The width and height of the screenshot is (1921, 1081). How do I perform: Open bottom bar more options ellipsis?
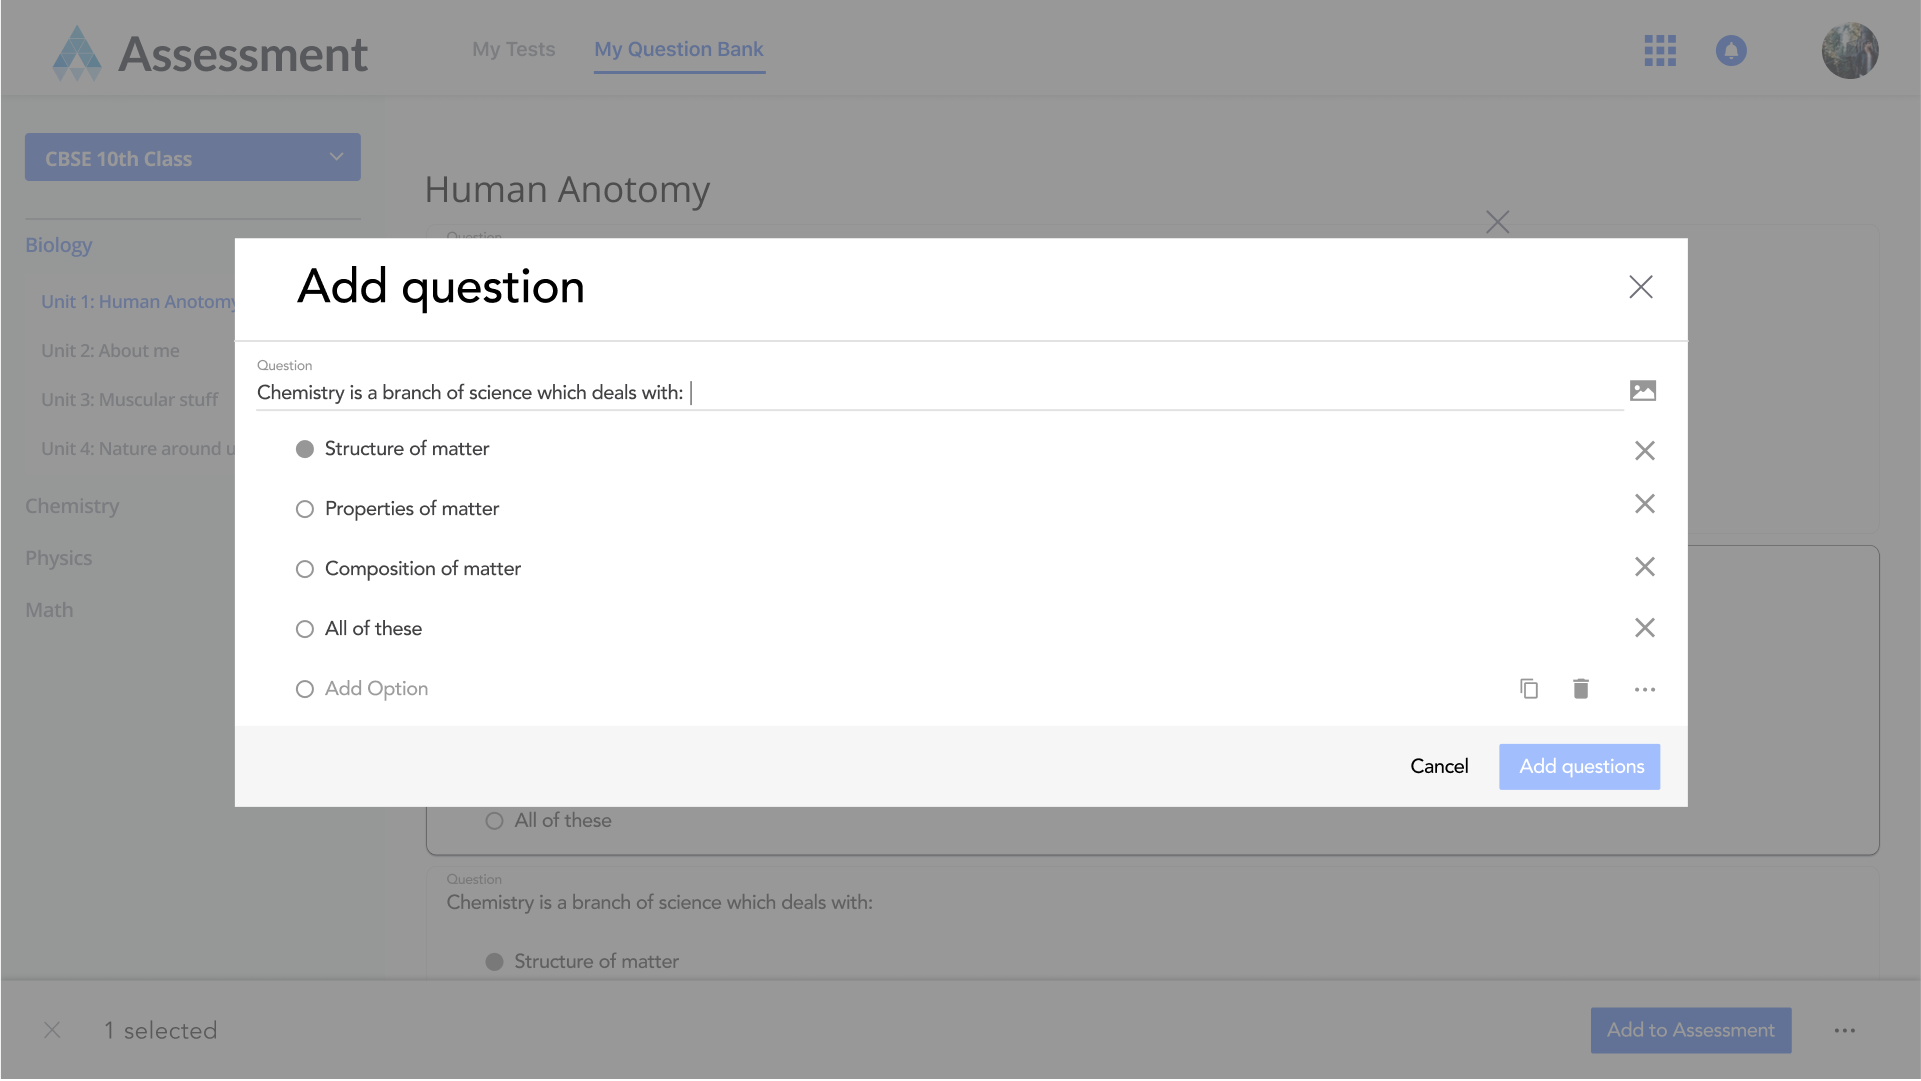[1844, 1030]
